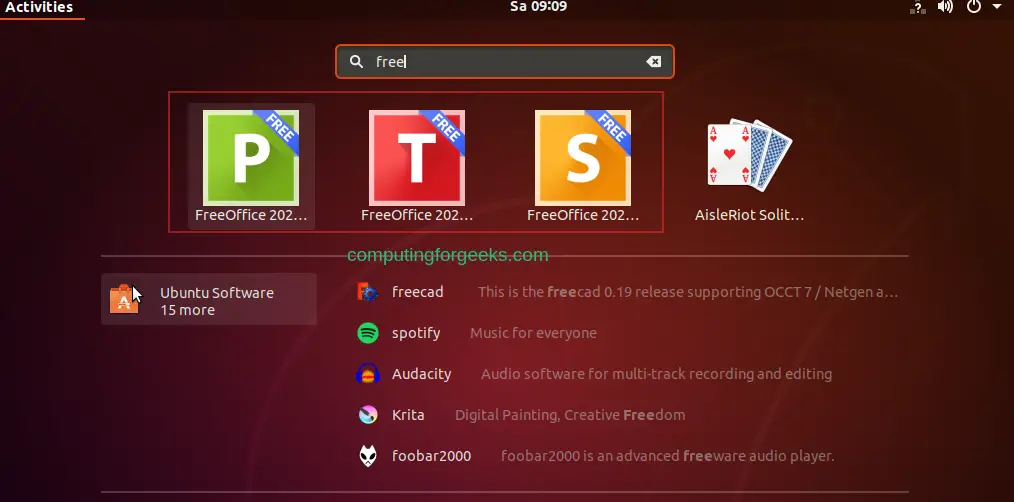Click the power icon in the top bar
This screenshot has height=502, width=1014.
click(973, 7)
